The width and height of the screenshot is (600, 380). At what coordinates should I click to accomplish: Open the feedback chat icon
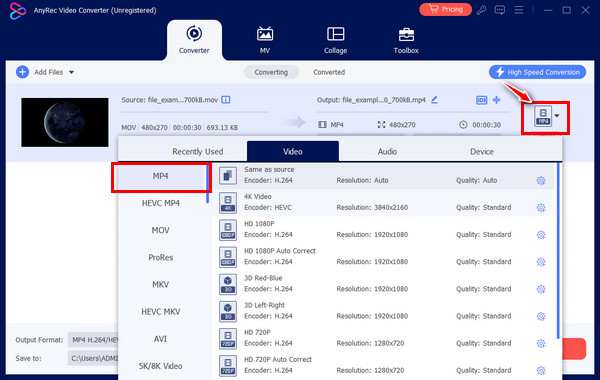(500, 10)
